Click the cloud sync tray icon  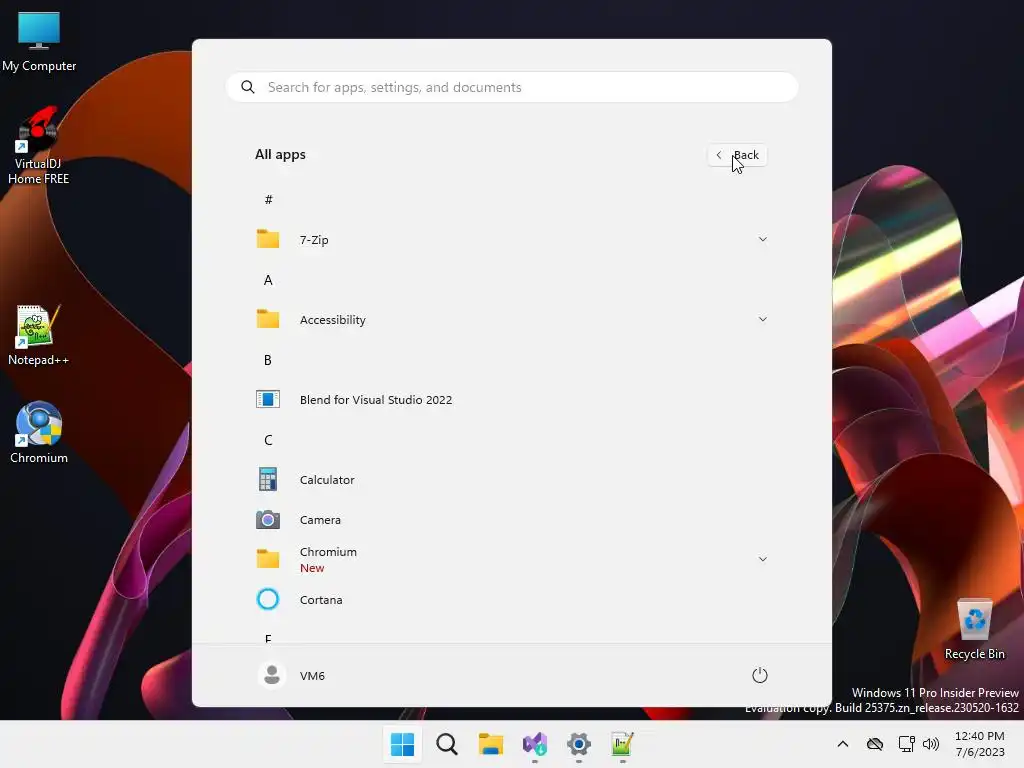[x=875, y=744]
